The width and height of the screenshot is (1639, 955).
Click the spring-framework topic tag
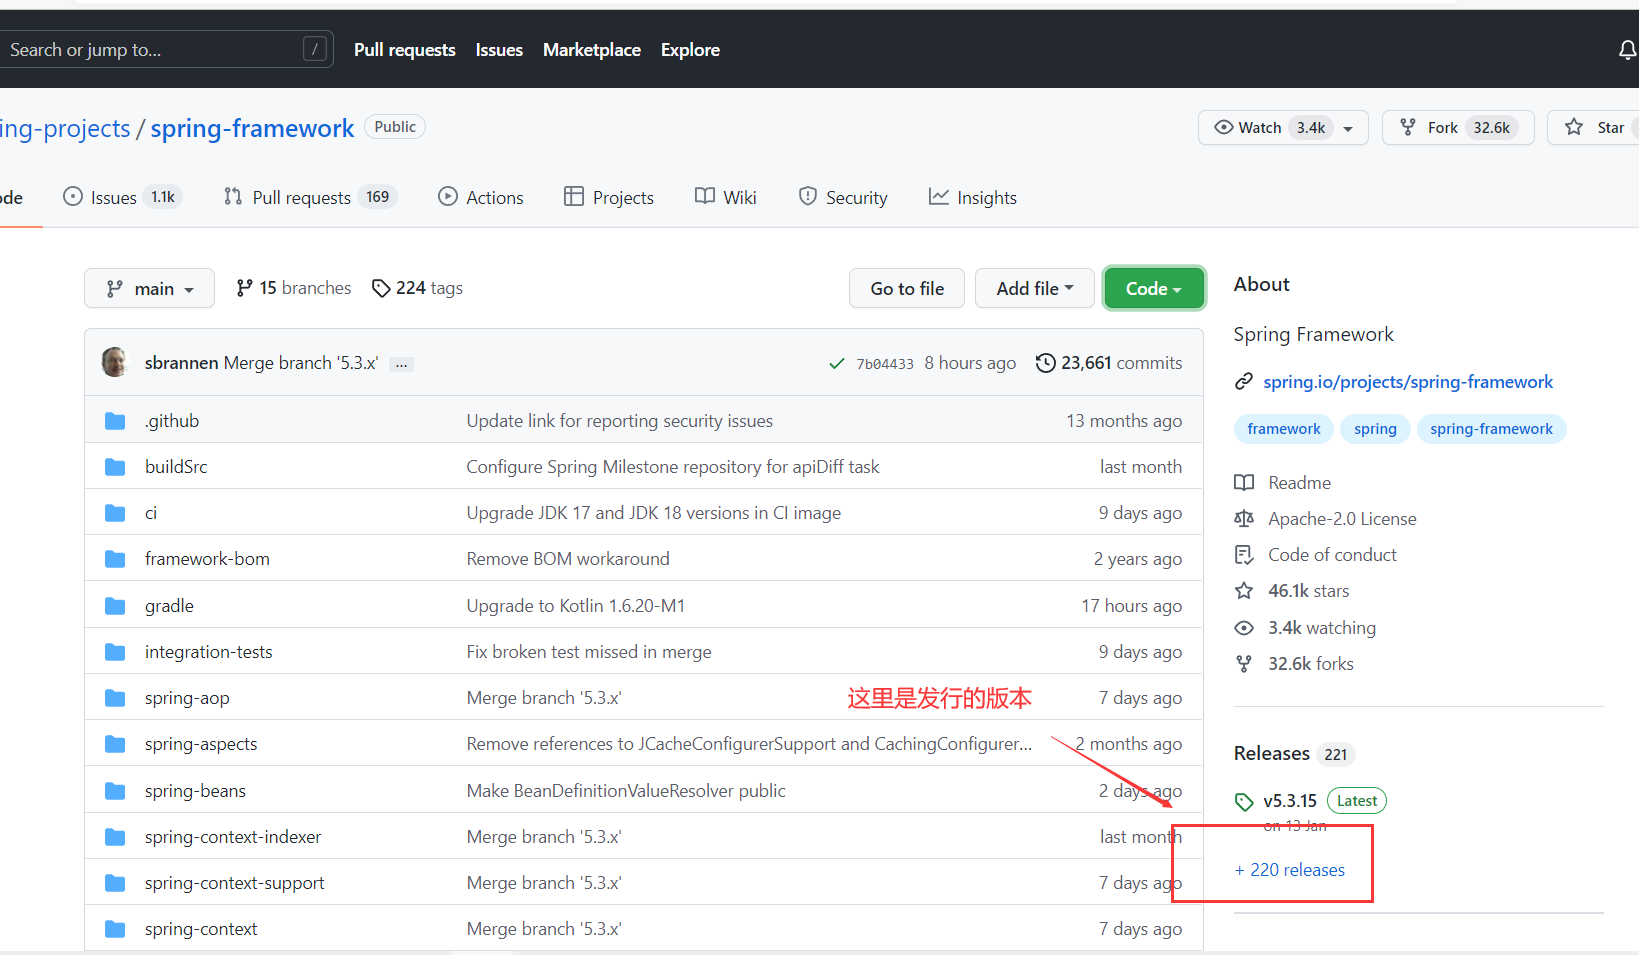pos(1491,429)
